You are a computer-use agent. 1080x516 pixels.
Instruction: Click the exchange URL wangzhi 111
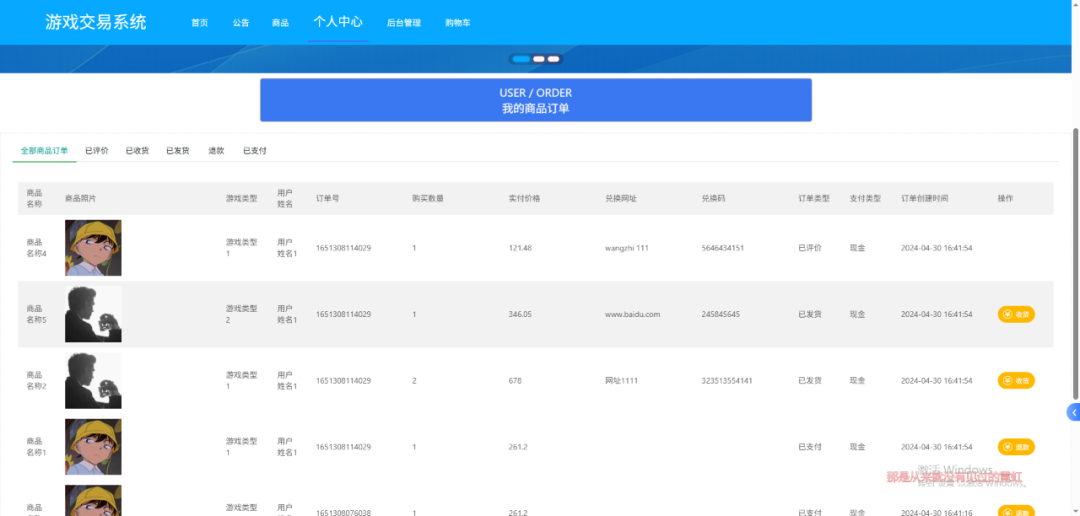(x=627, y=248)
